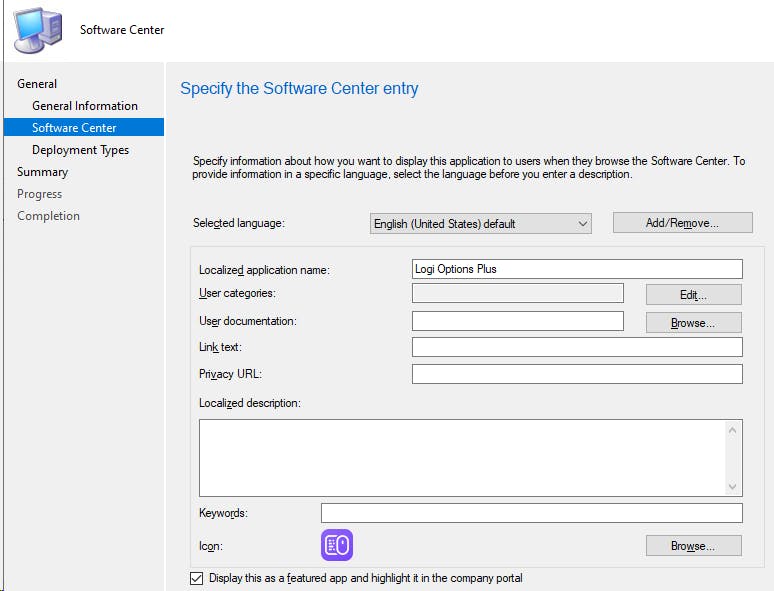Select Software Center step in sidebar
774x591 pixels.
(x=74, y=128)
